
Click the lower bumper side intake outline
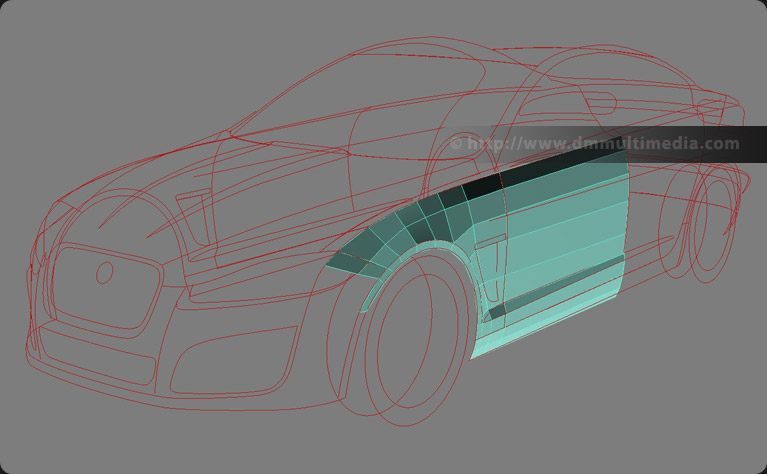[x=234, y=361]
